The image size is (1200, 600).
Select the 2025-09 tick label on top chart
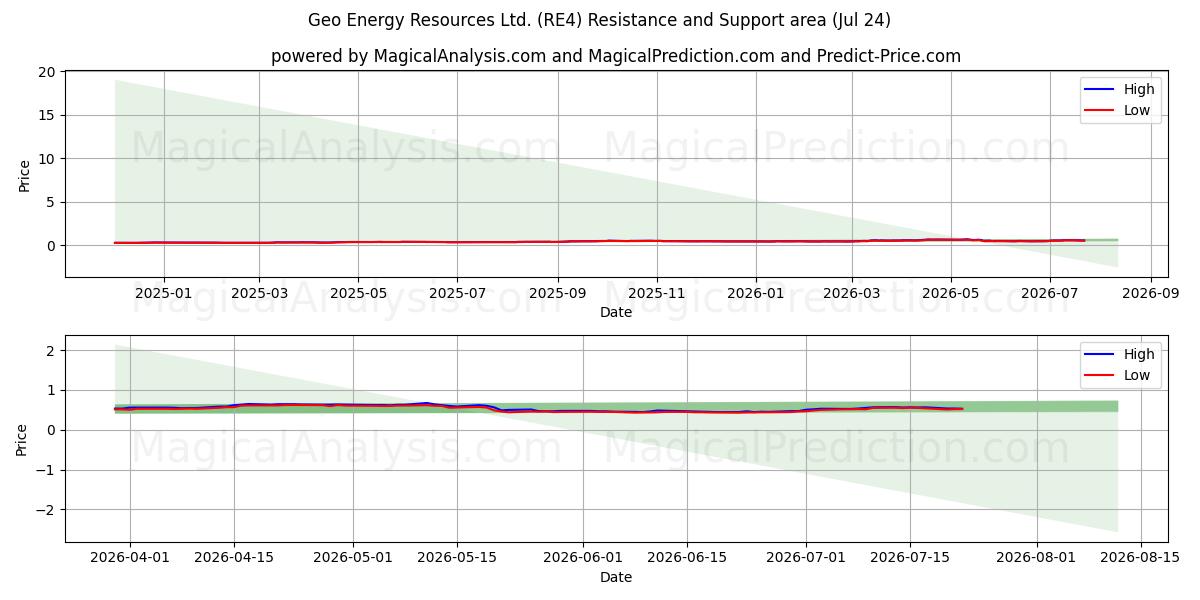(x=558, y=293)
